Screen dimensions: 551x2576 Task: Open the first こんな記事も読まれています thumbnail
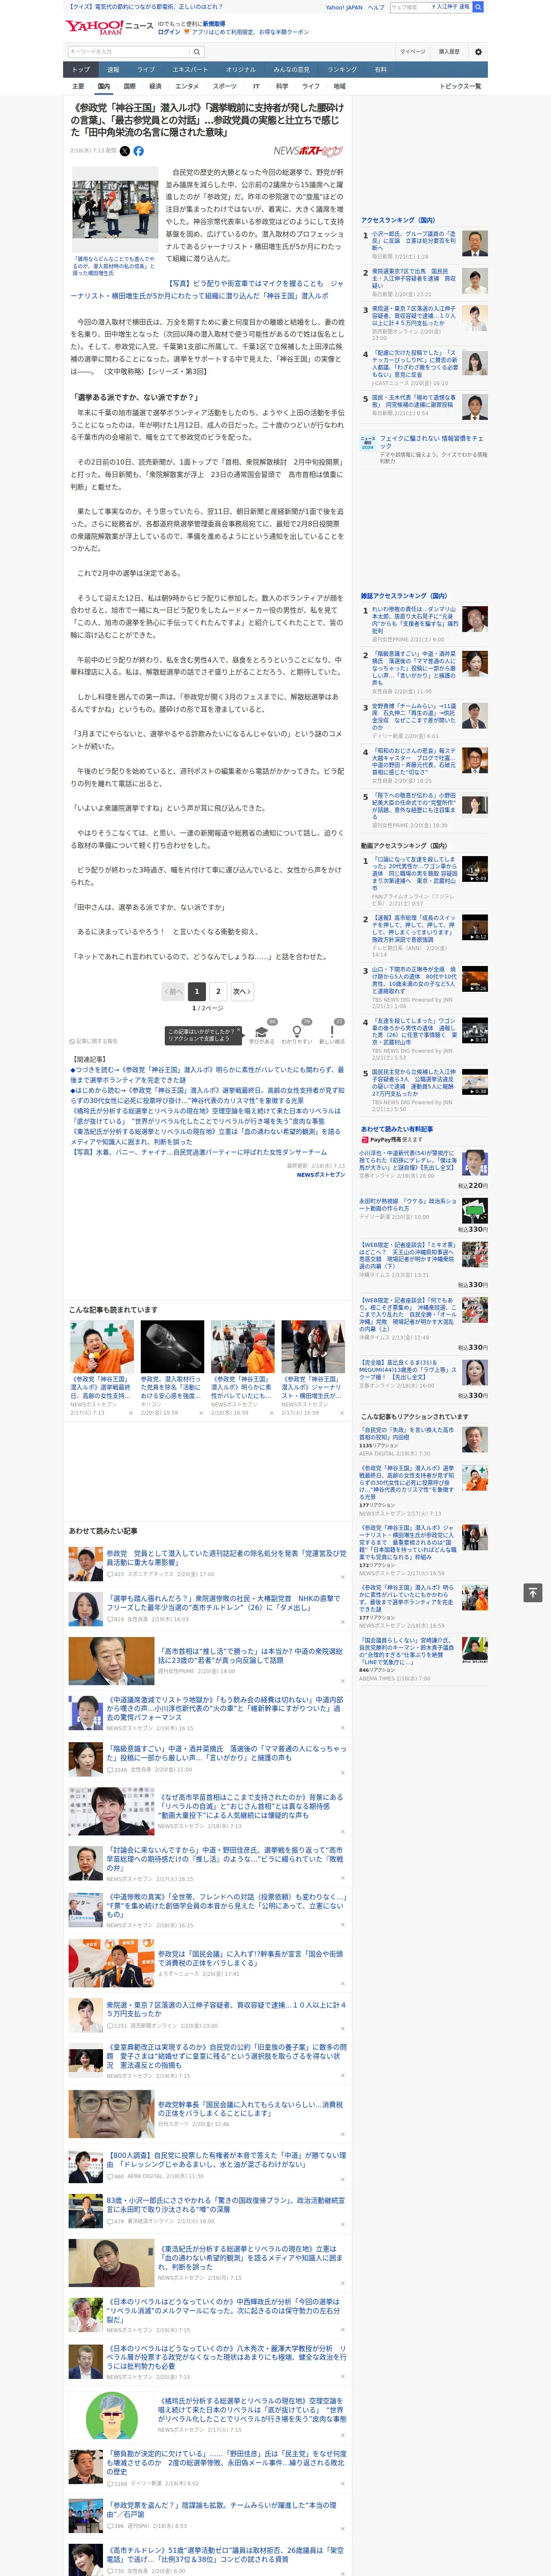pyautogui.click(x=102, y=1347)
